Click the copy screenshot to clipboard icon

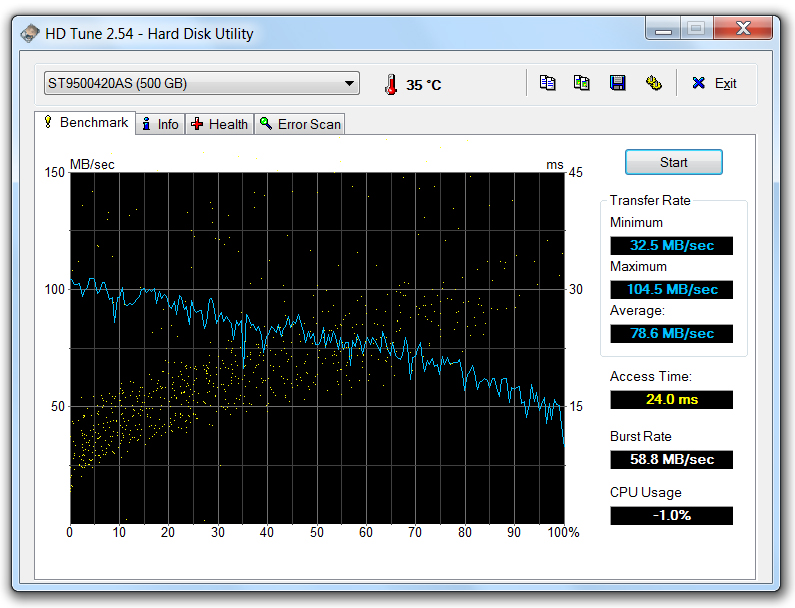click(x=581, y=83)
